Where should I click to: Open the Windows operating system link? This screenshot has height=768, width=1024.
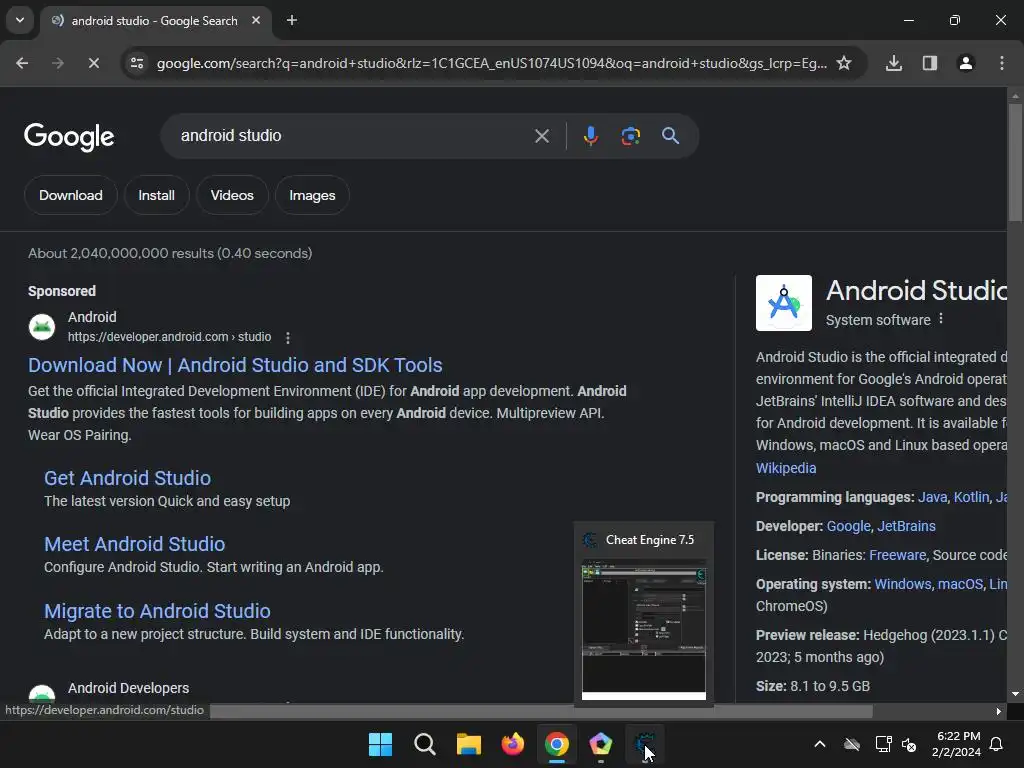coord(903,584)
